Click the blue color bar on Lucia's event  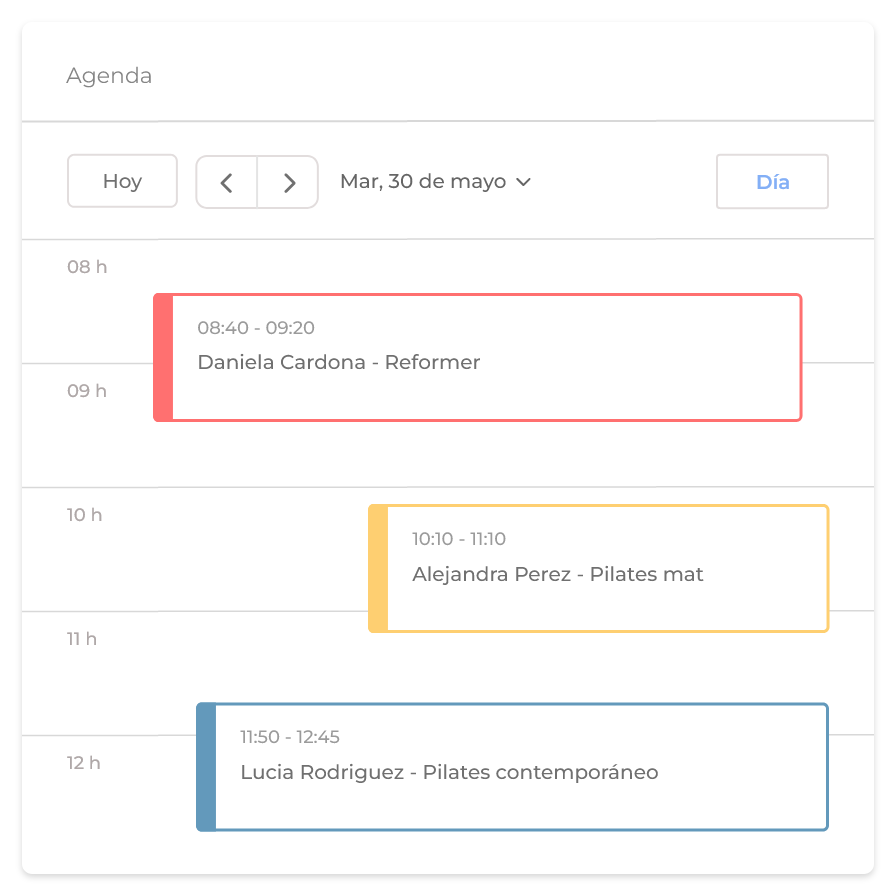click(x=206, y=767)
